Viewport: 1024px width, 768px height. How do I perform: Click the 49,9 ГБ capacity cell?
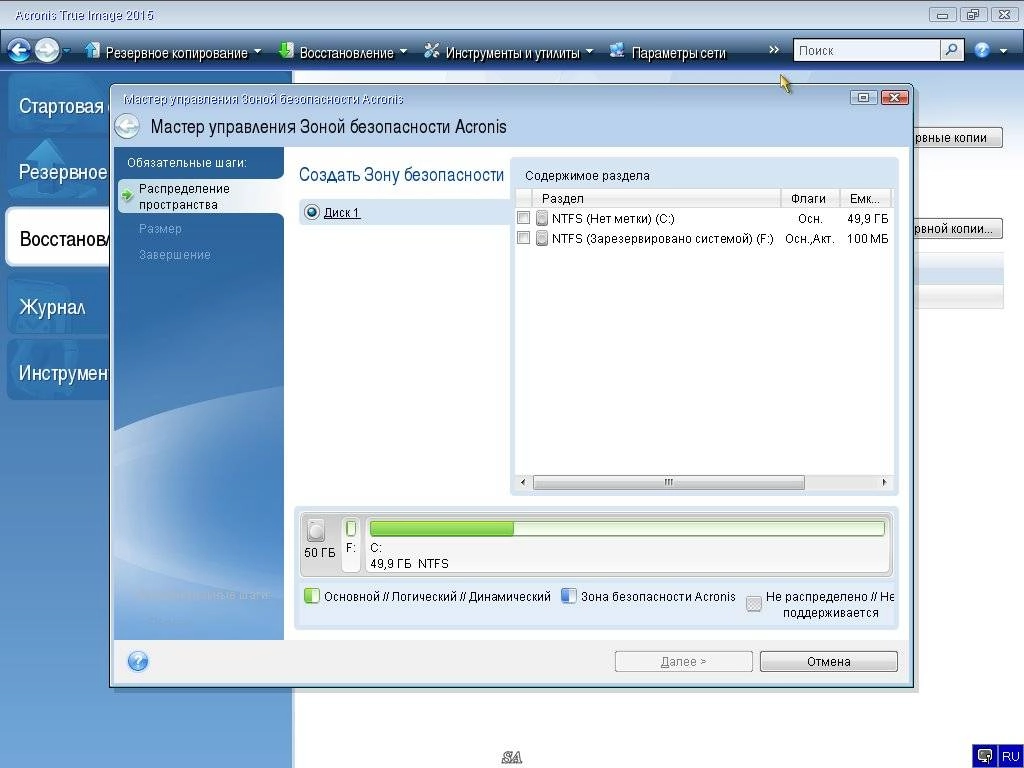[x=867, y=219]
